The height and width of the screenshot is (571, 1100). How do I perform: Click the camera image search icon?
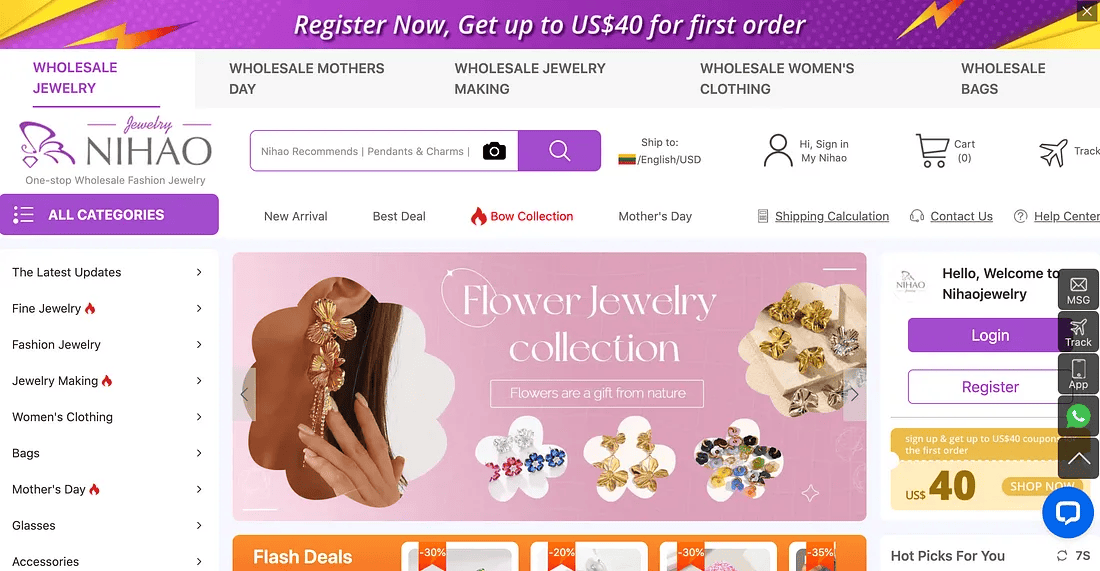click(x=494, y=151)
